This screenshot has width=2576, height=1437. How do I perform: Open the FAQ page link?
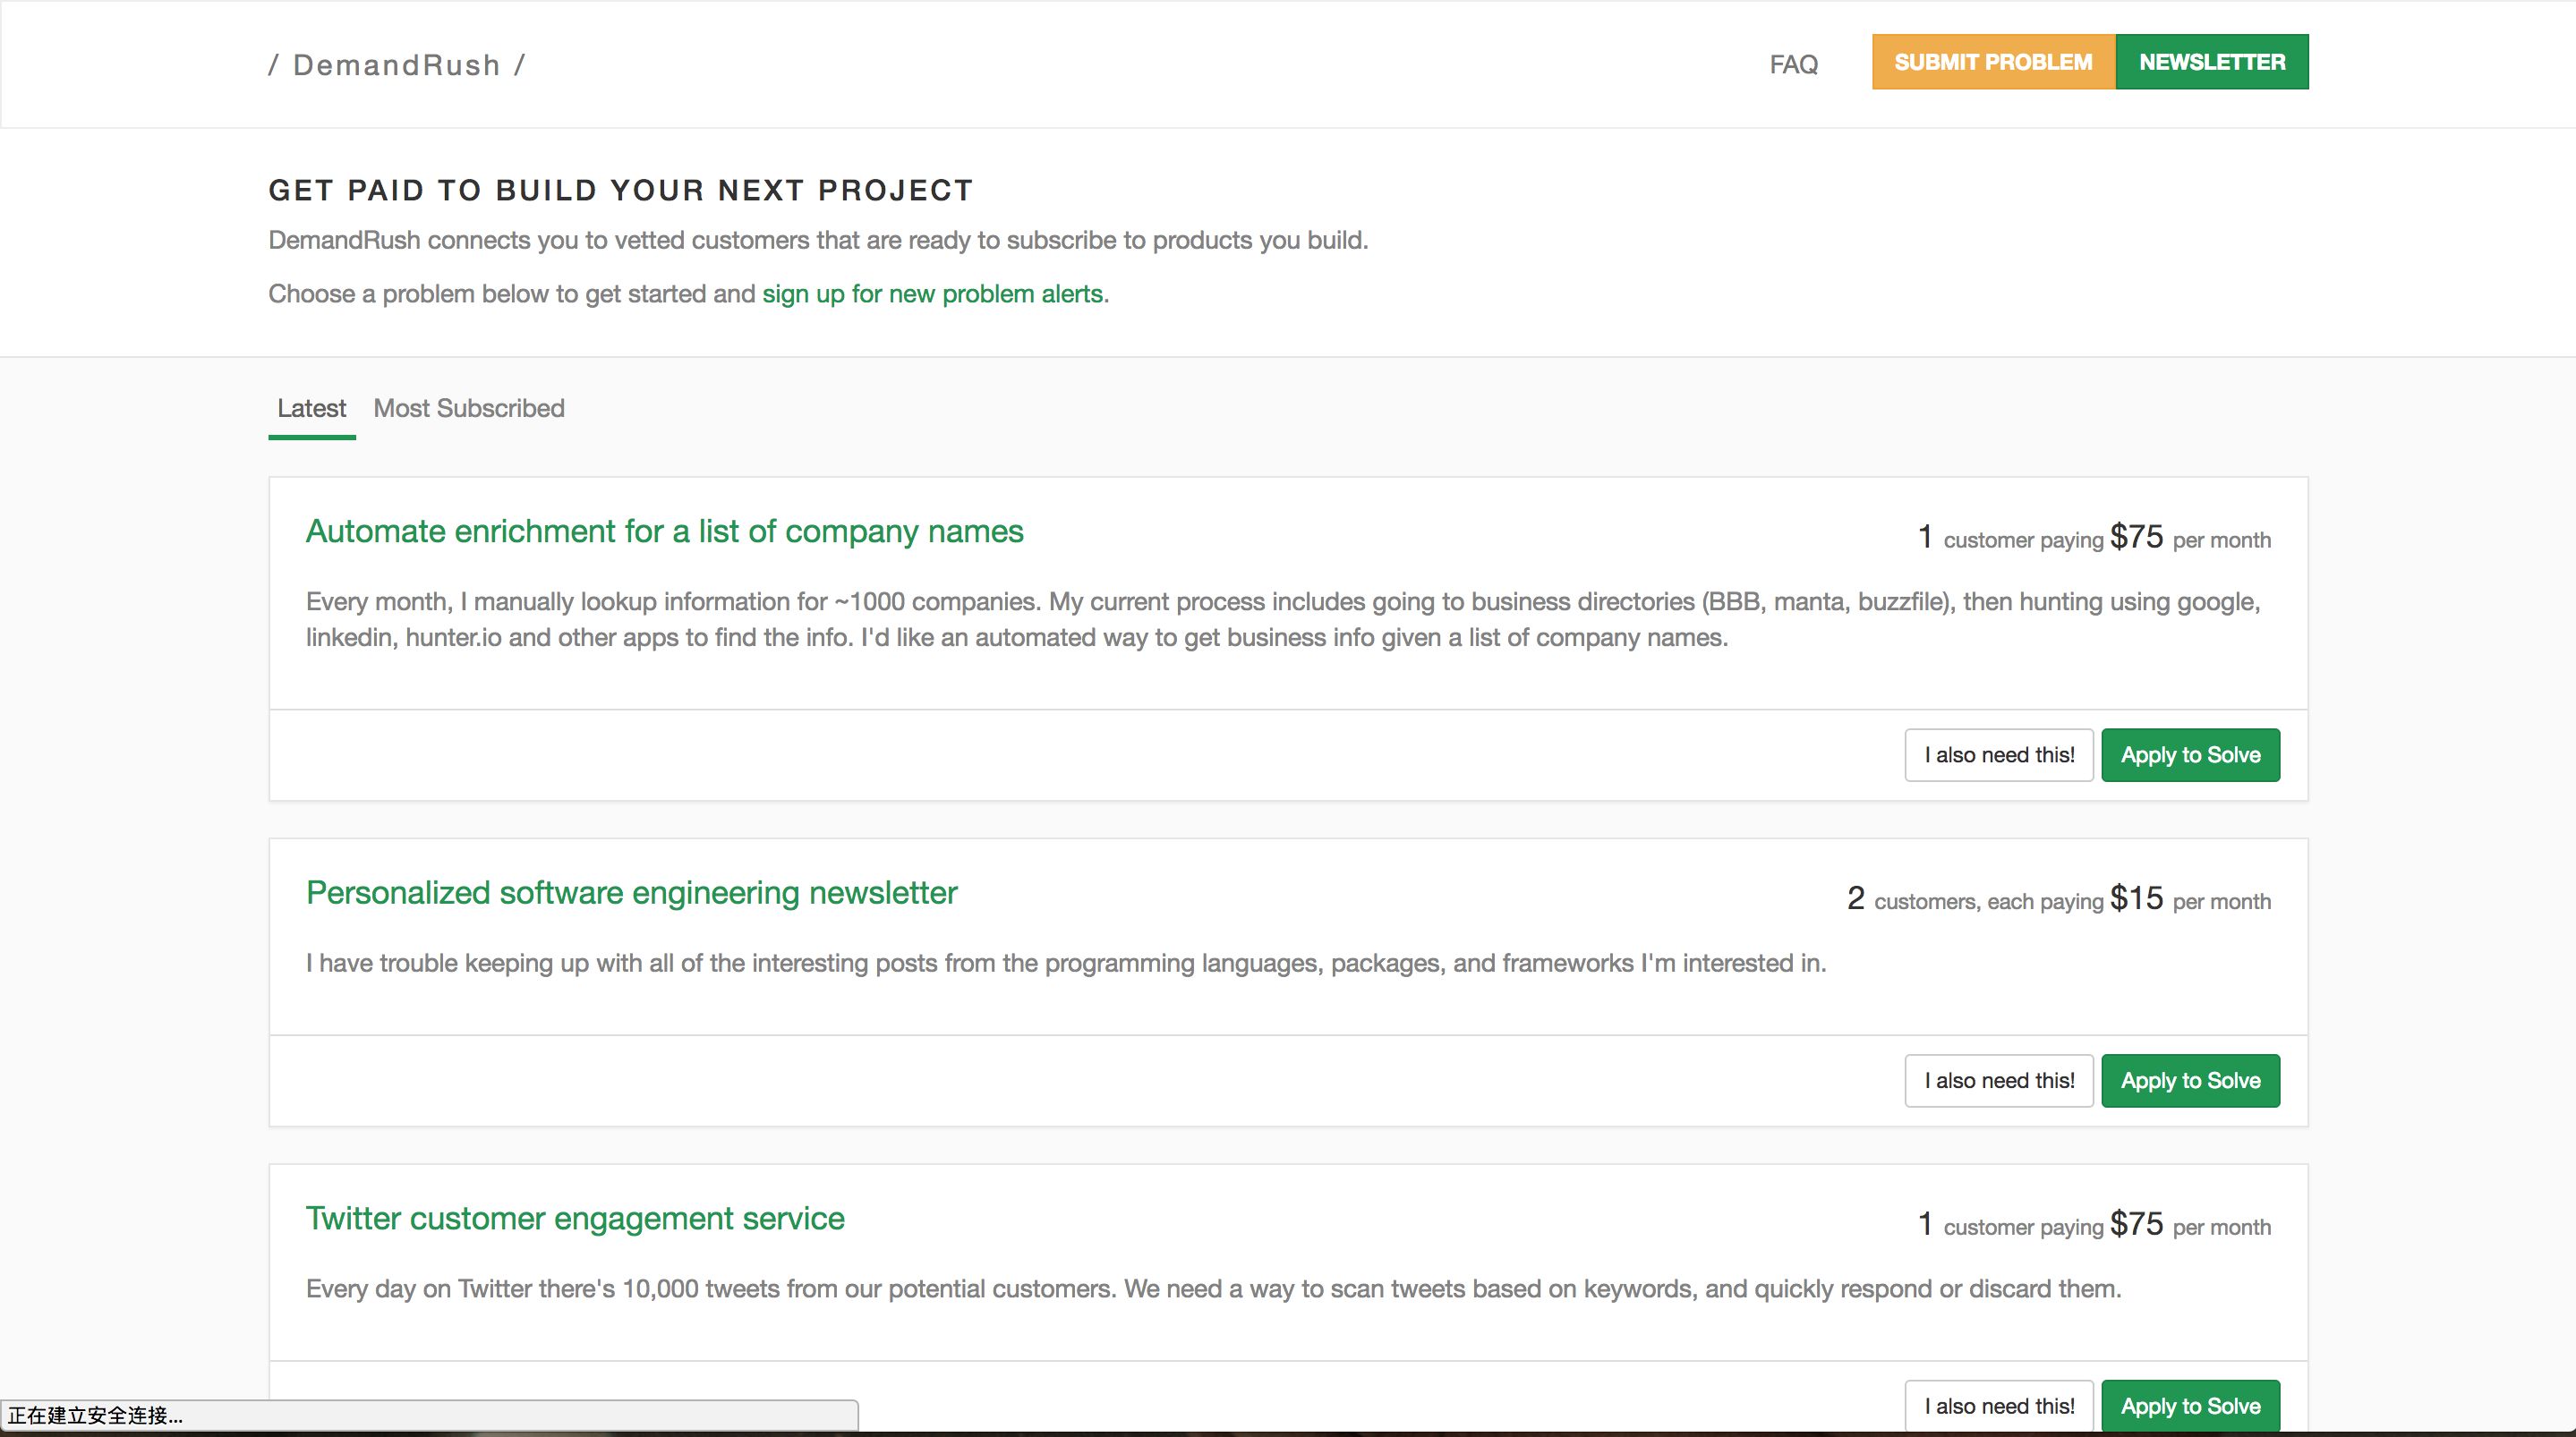1793,65
